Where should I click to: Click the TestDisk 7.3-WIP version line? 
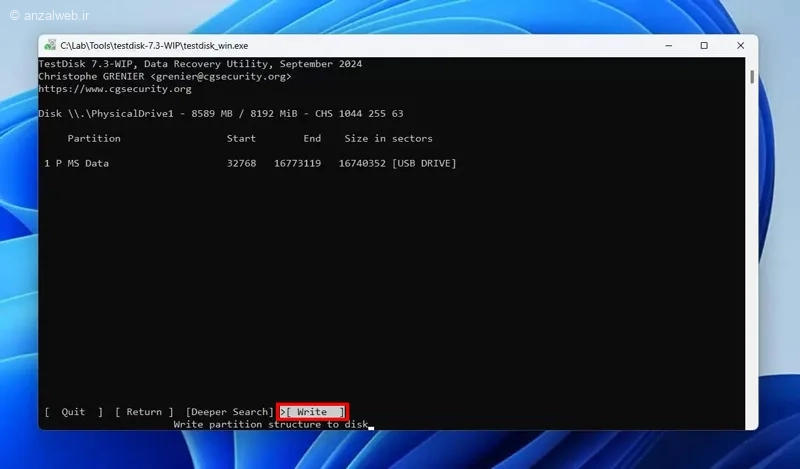point(200,64)
